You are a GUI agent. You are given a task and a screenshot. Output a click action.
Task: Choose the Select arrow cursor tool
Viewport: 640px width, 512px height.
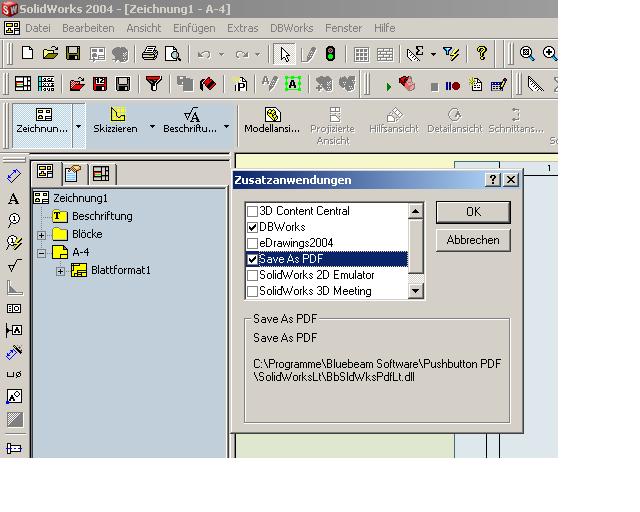285,54
